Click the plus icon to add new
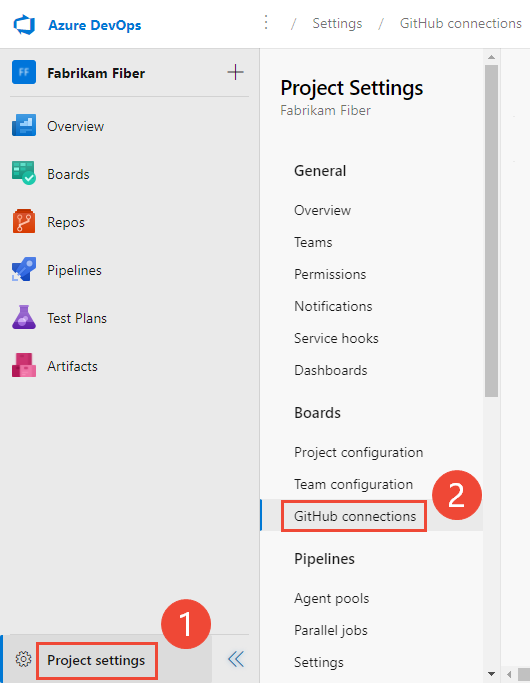This screenshot has height=684, width=530. pos(236,72)
